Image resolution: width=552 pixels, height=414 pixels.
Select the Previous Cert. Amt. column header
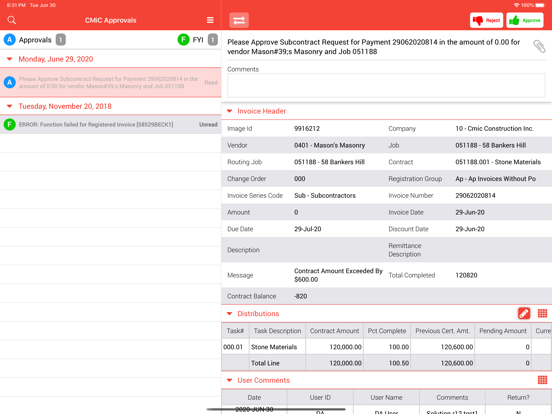click(443, 331)
